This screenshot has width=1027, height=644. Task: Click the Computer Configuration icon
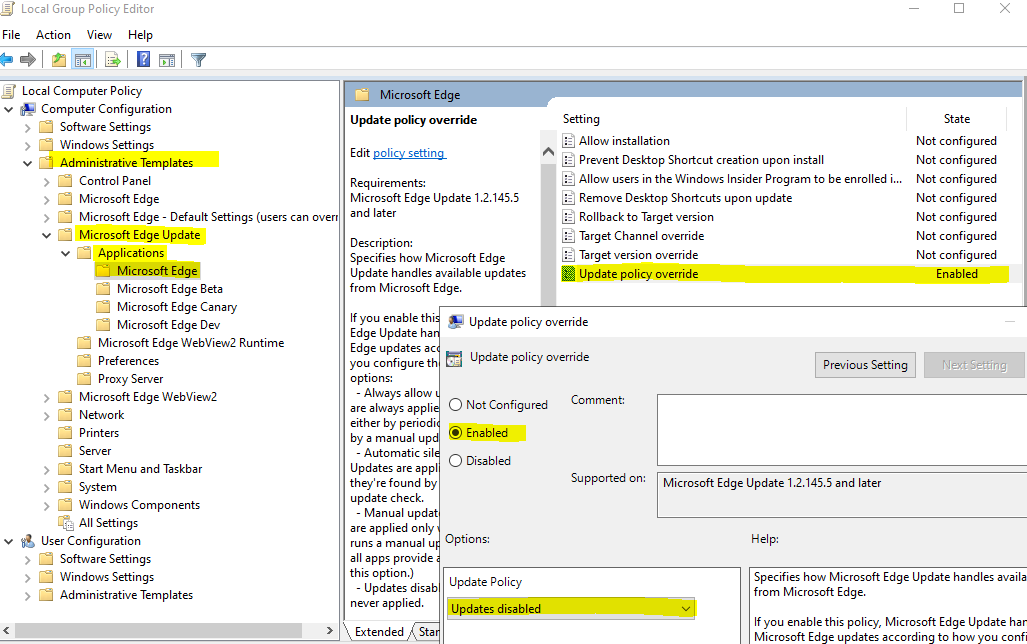point(28,109)
